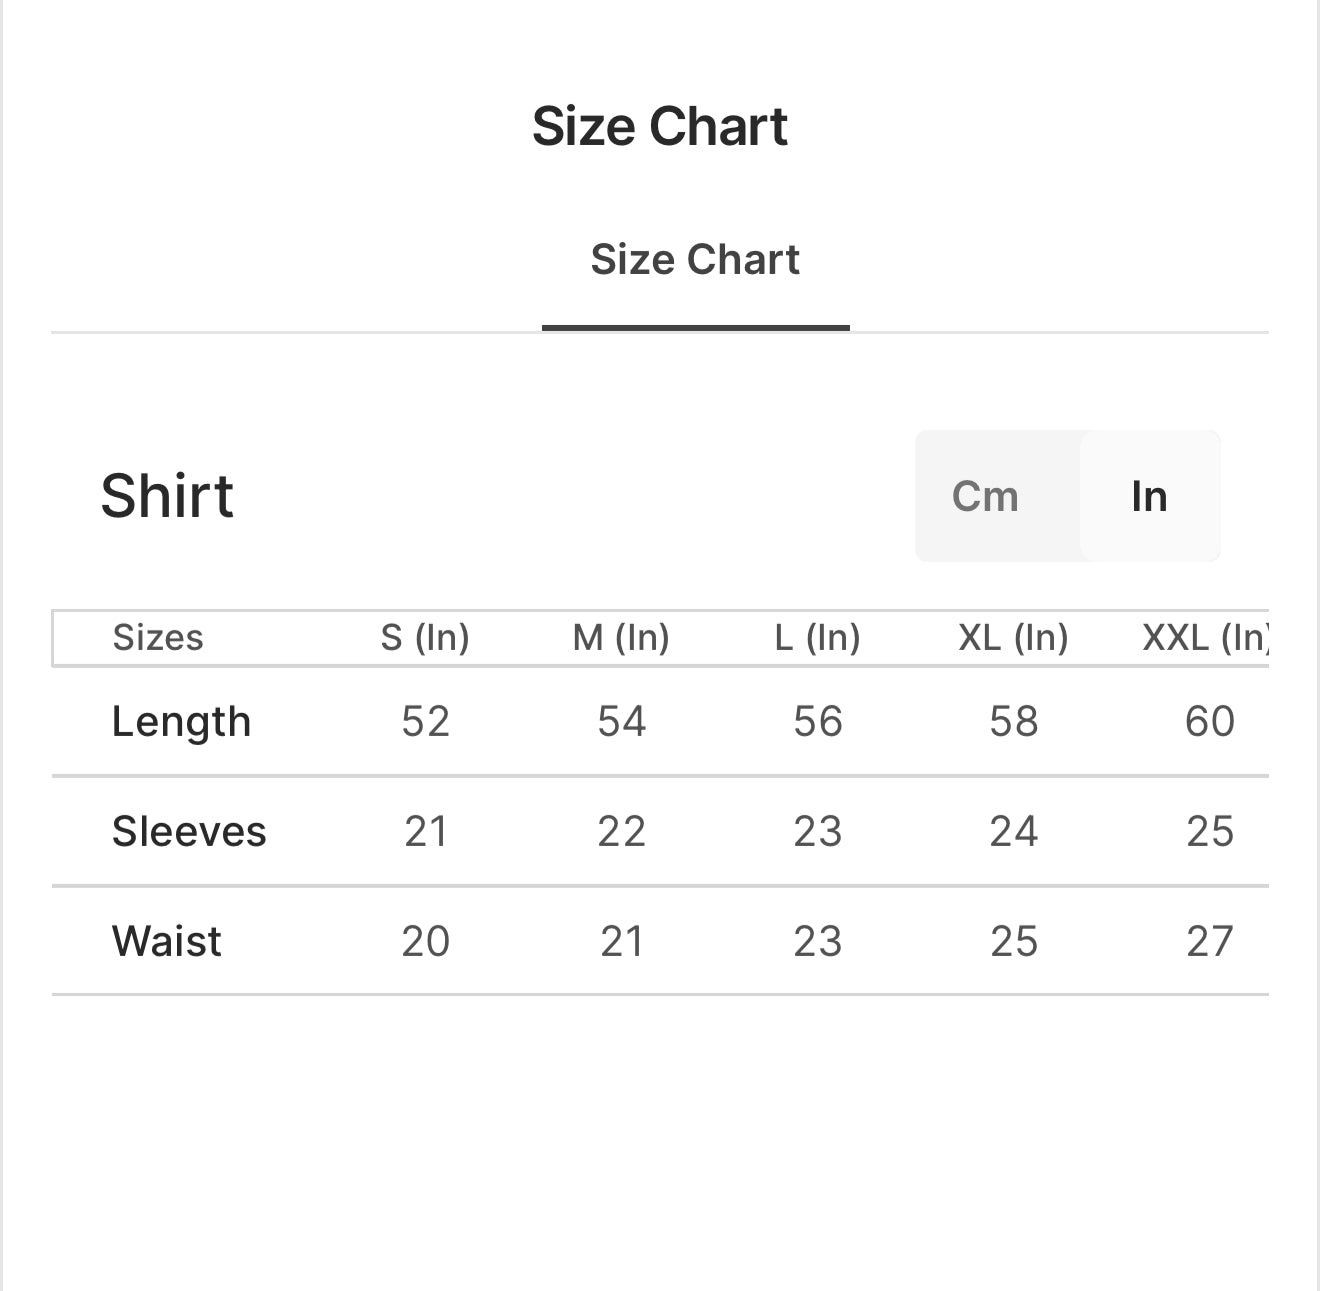Select the Waist row label

pyautogui.click(x=167, y=941)
